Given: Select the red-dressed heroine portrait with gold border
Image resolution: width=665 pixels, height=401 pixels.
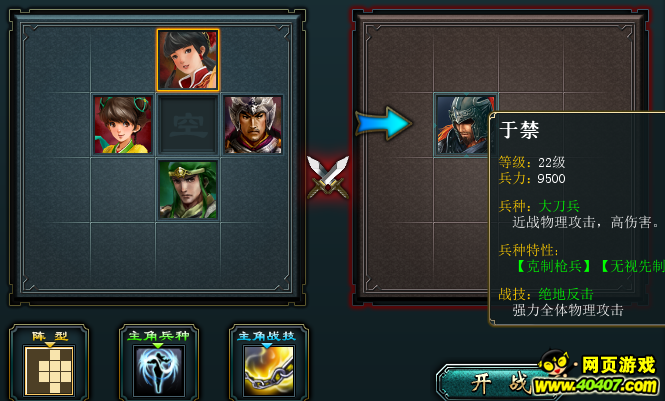Looking at the screenshot, I should (x=188, y=60).
